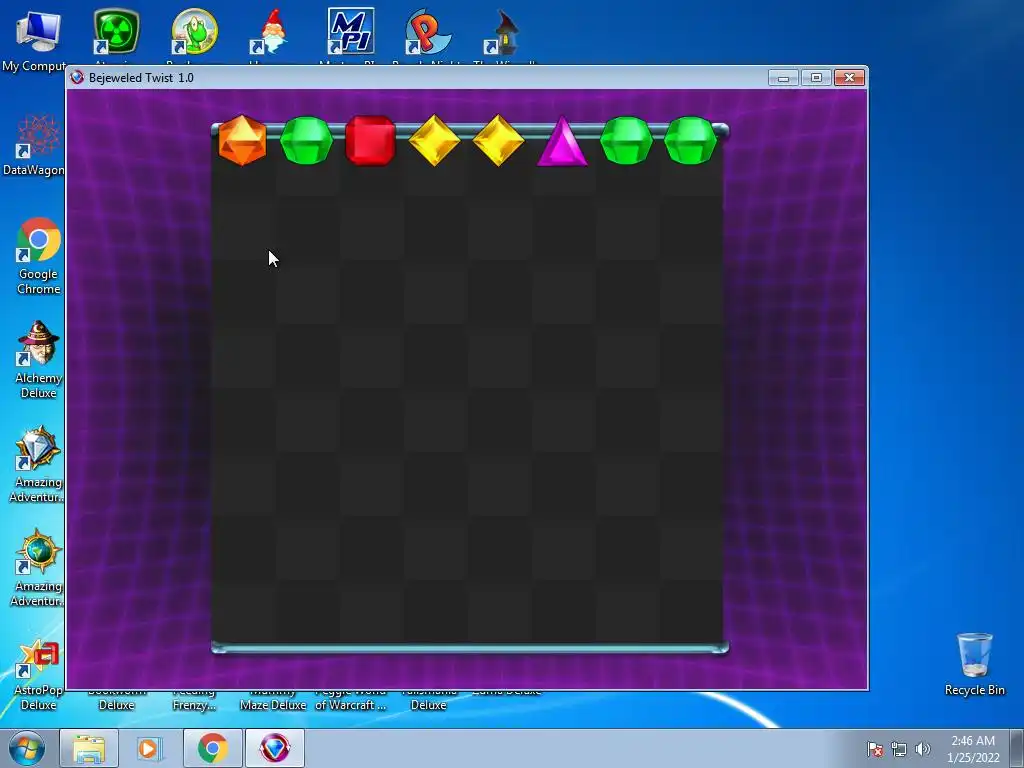This screenshot has height=768, width=1024.
Task: Select the lower Amazing Adventures globe icon
Action: pos(38,552)
